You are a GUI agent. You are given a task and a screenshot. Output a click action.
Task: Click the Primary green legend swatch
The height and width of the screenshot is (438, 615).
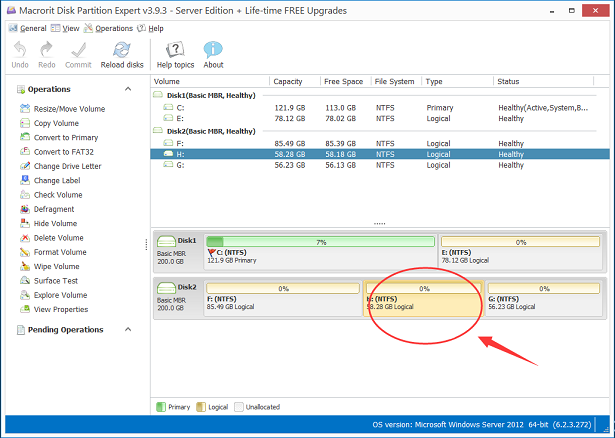161,407
